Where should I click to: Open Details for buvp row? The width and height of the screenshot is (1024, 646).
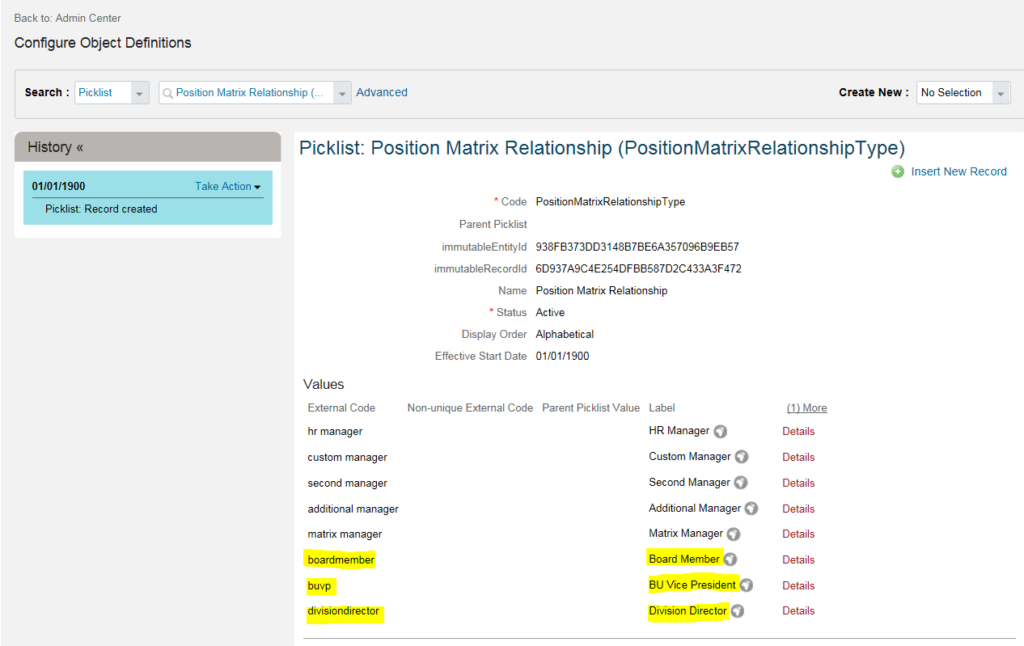point(798,585)
